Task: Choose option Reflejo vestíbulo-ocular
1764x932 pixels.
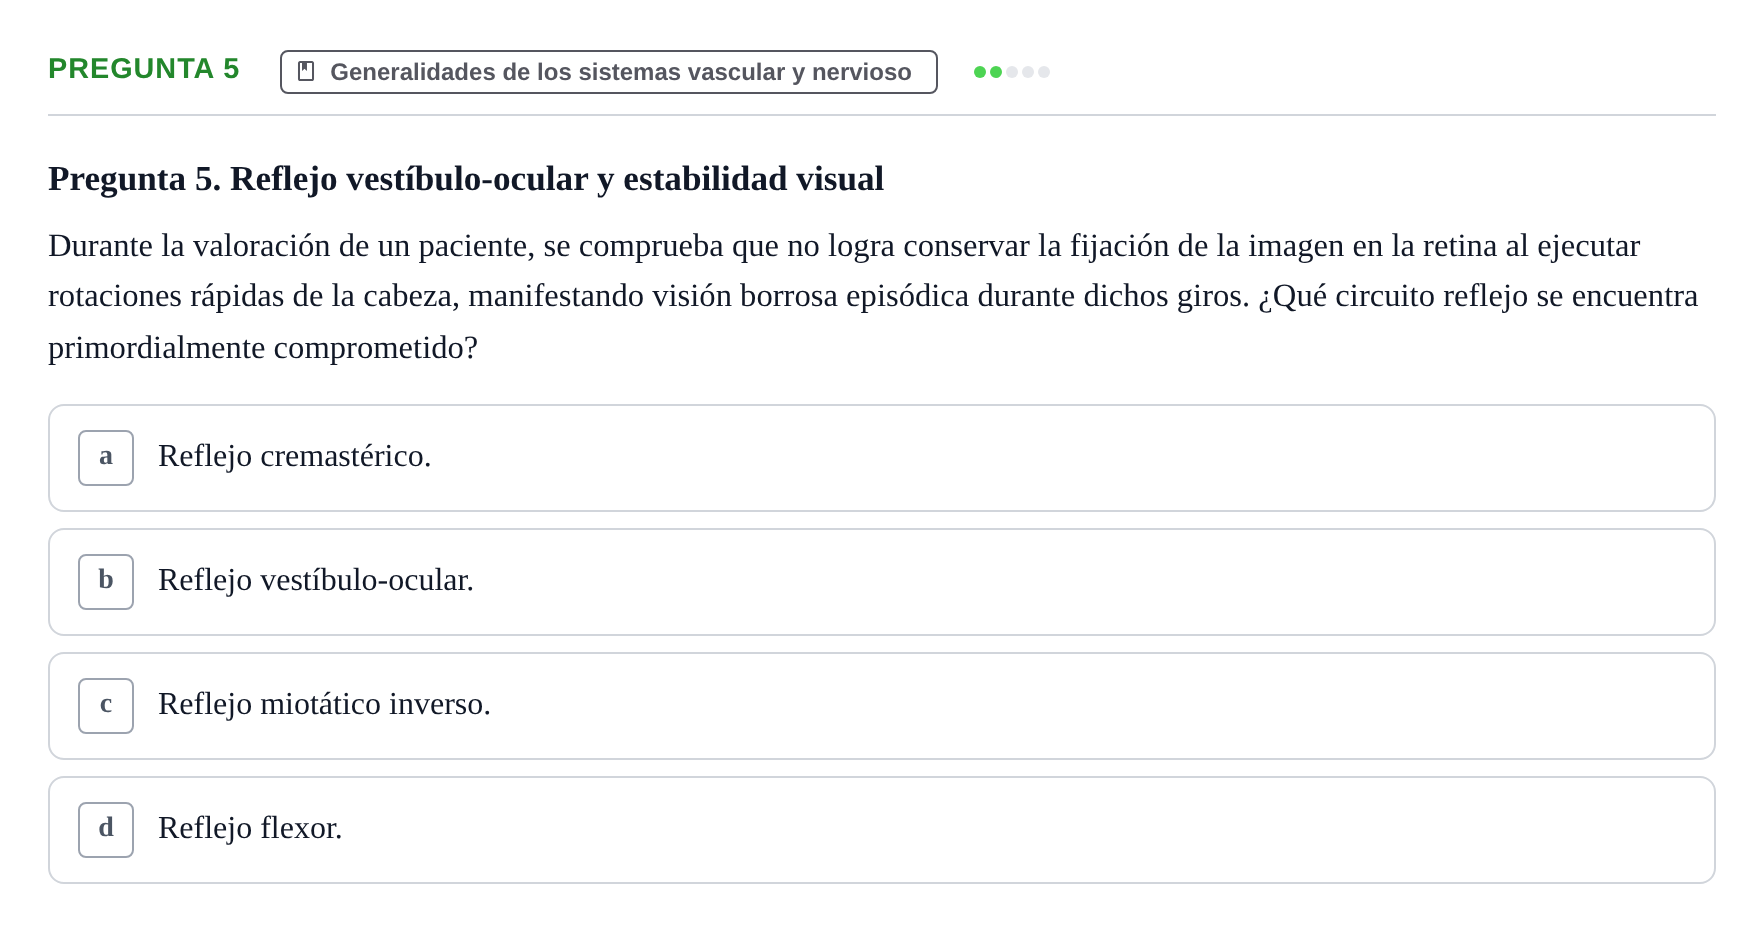Action: (881, 582)
